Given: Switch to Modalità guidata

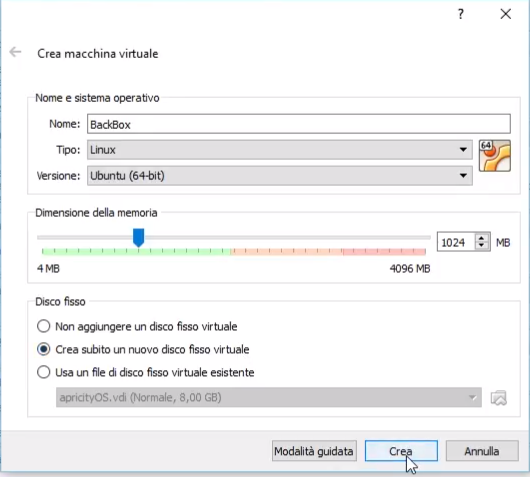Looking at the screenshot, I should pyautogui.click(x=314, y=451).
